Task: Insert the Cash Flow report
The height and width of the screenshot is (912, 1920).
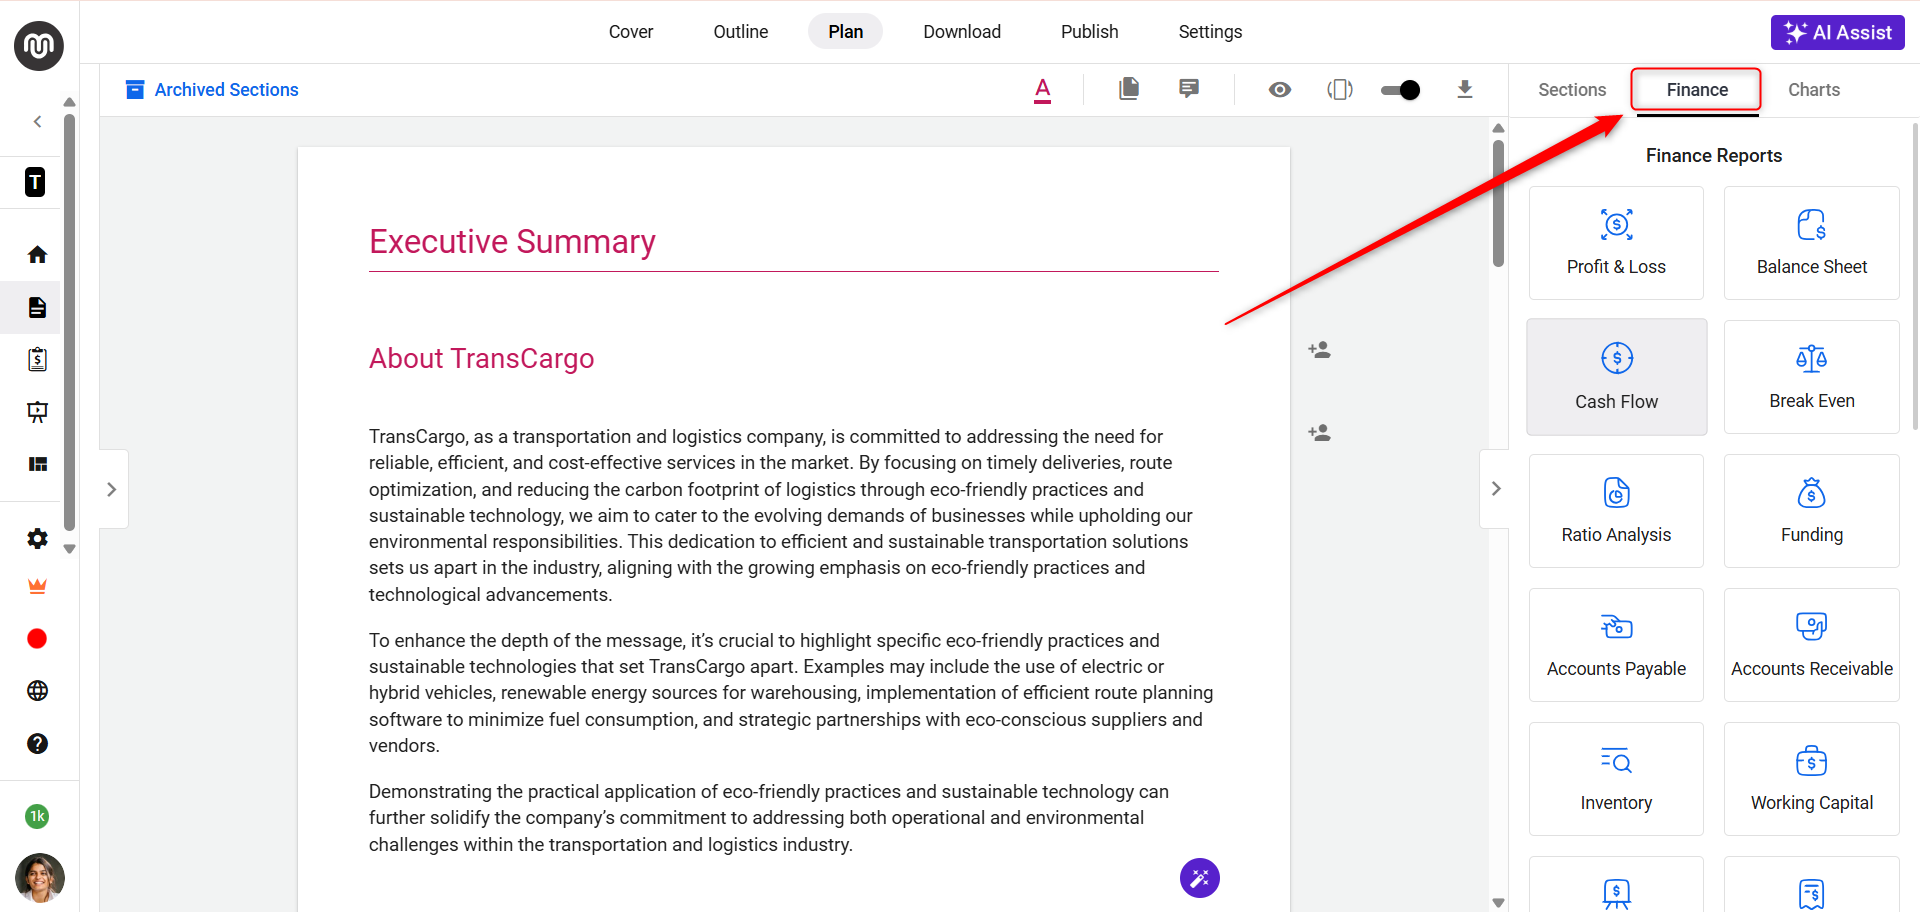Action: click(1616, 377)
